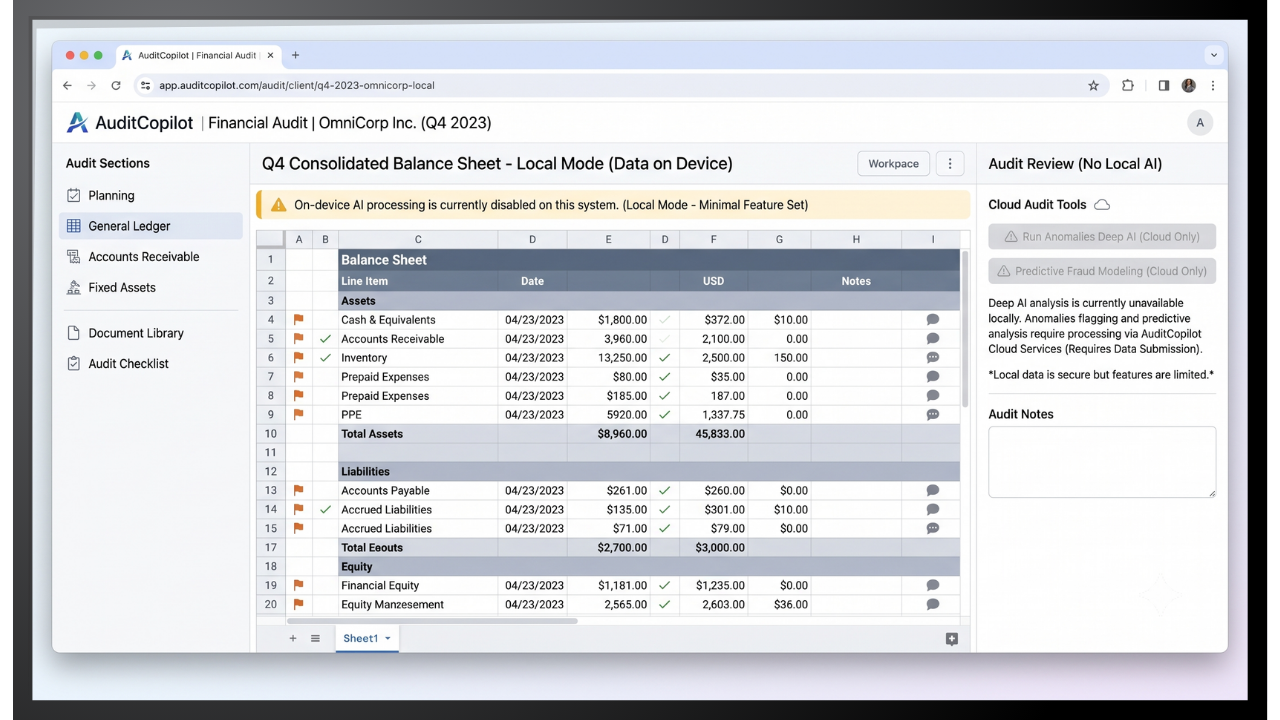The width and height of the screenshot is (1280, 720).
Task: Open comment bubble on Equity Manzesement row
Action: tap(932, 605)
